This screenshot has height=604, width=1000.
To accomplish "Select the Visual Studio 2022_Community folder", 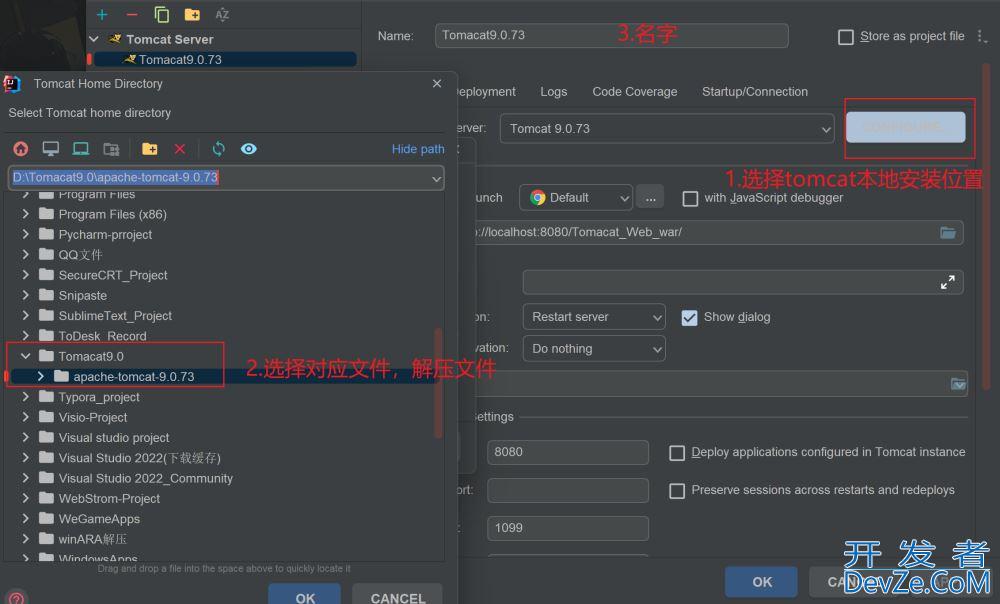I will pos(145,478).
